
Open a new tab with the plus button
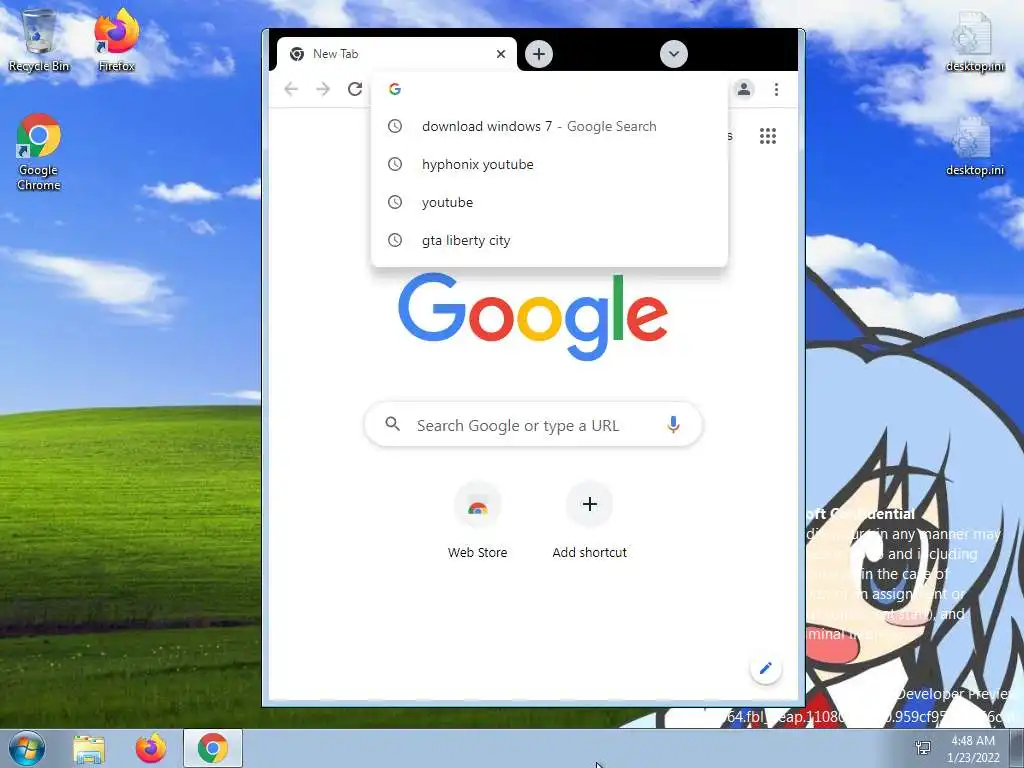(539, 54)
